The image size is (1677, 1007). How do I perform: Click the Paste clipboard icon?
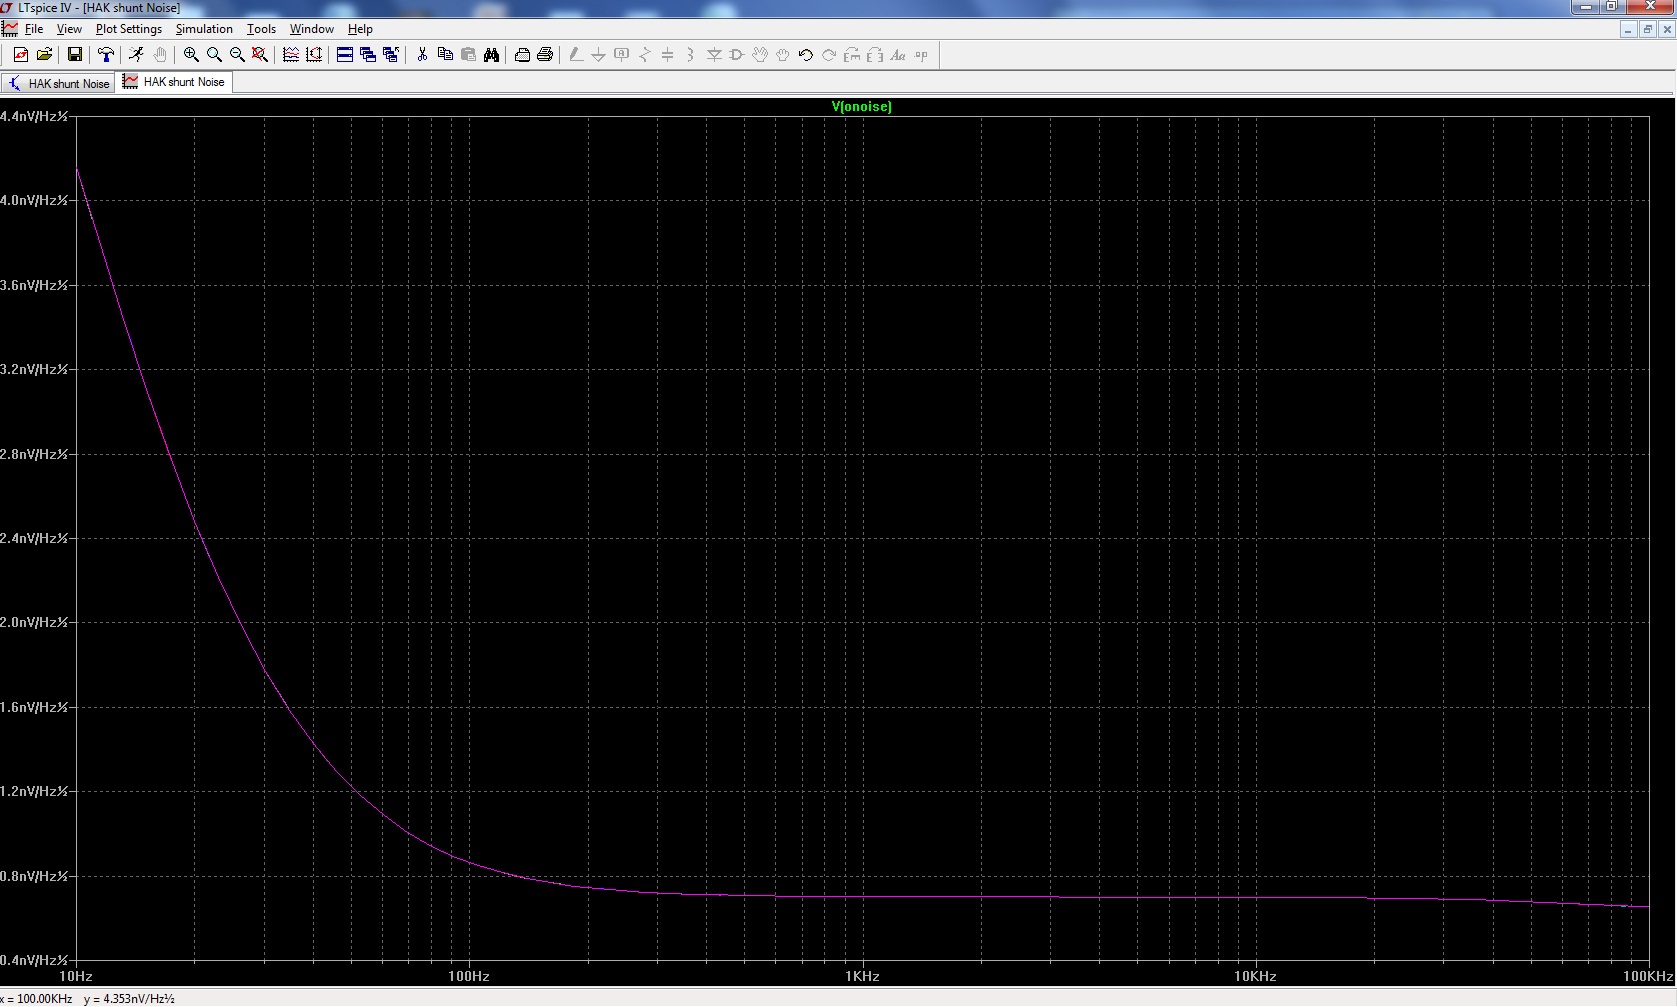468,55
